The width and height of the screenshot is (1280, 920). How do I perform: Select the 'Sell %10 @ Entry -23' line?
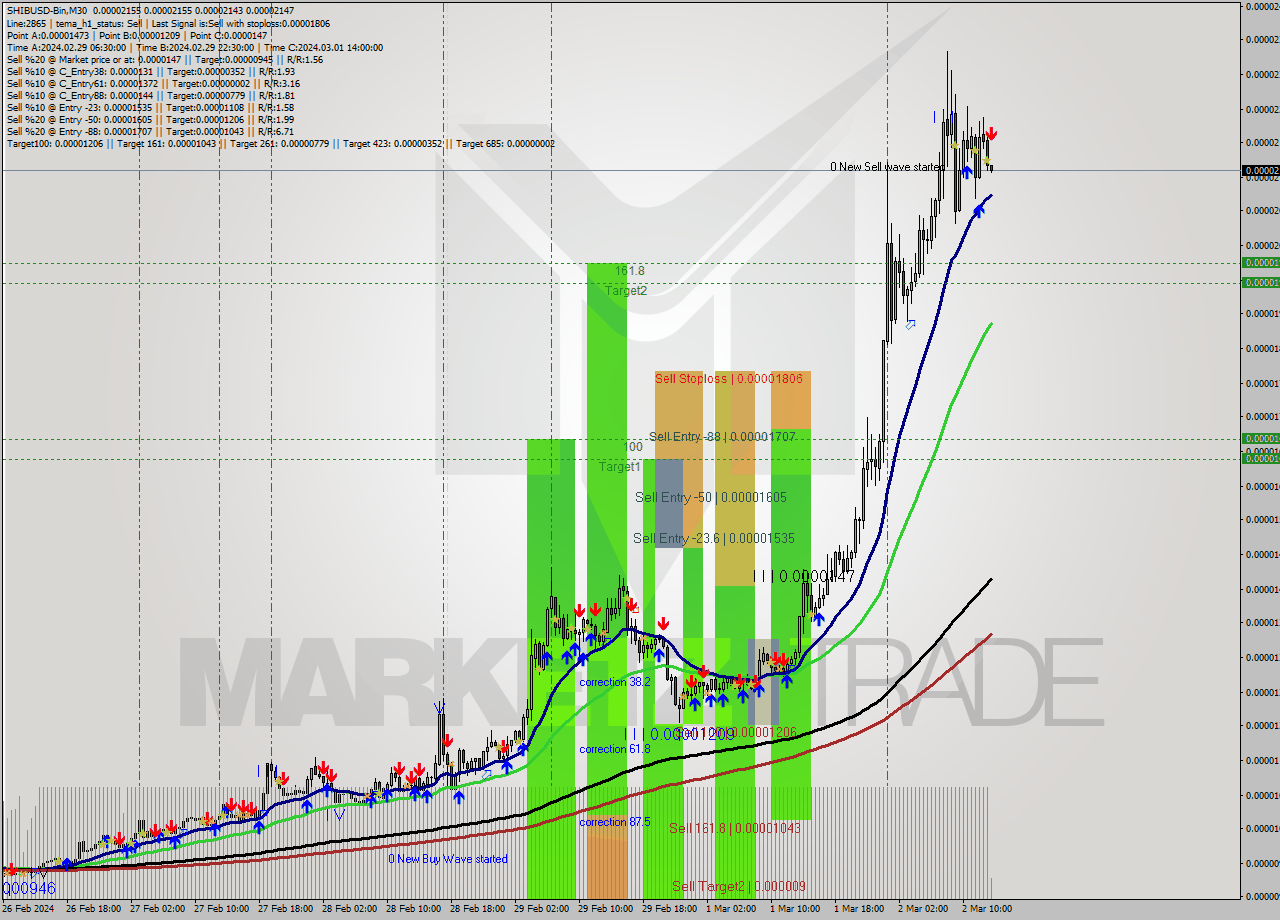[x=150, y=107]
